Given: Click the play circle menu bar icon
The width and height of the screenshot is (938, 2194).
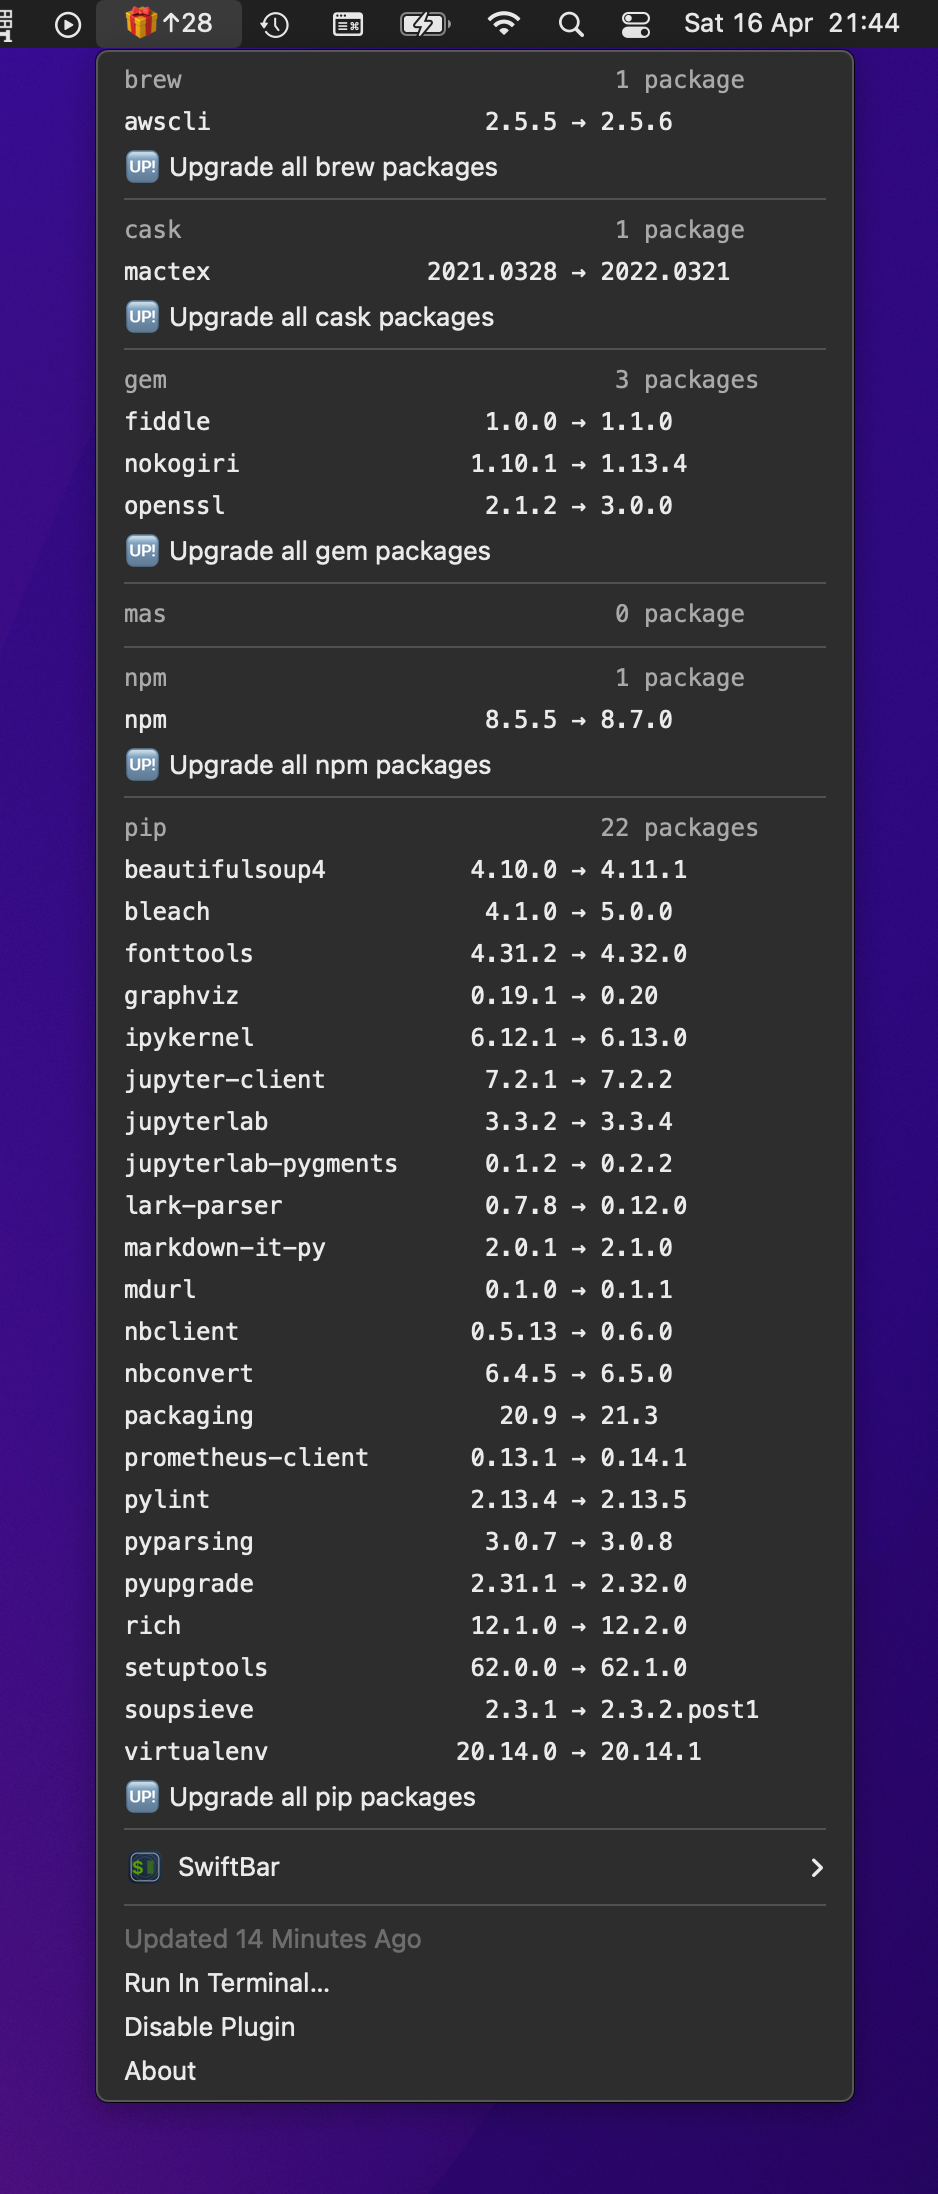Looking at the screenshot, I should click(x=68, y=24).
